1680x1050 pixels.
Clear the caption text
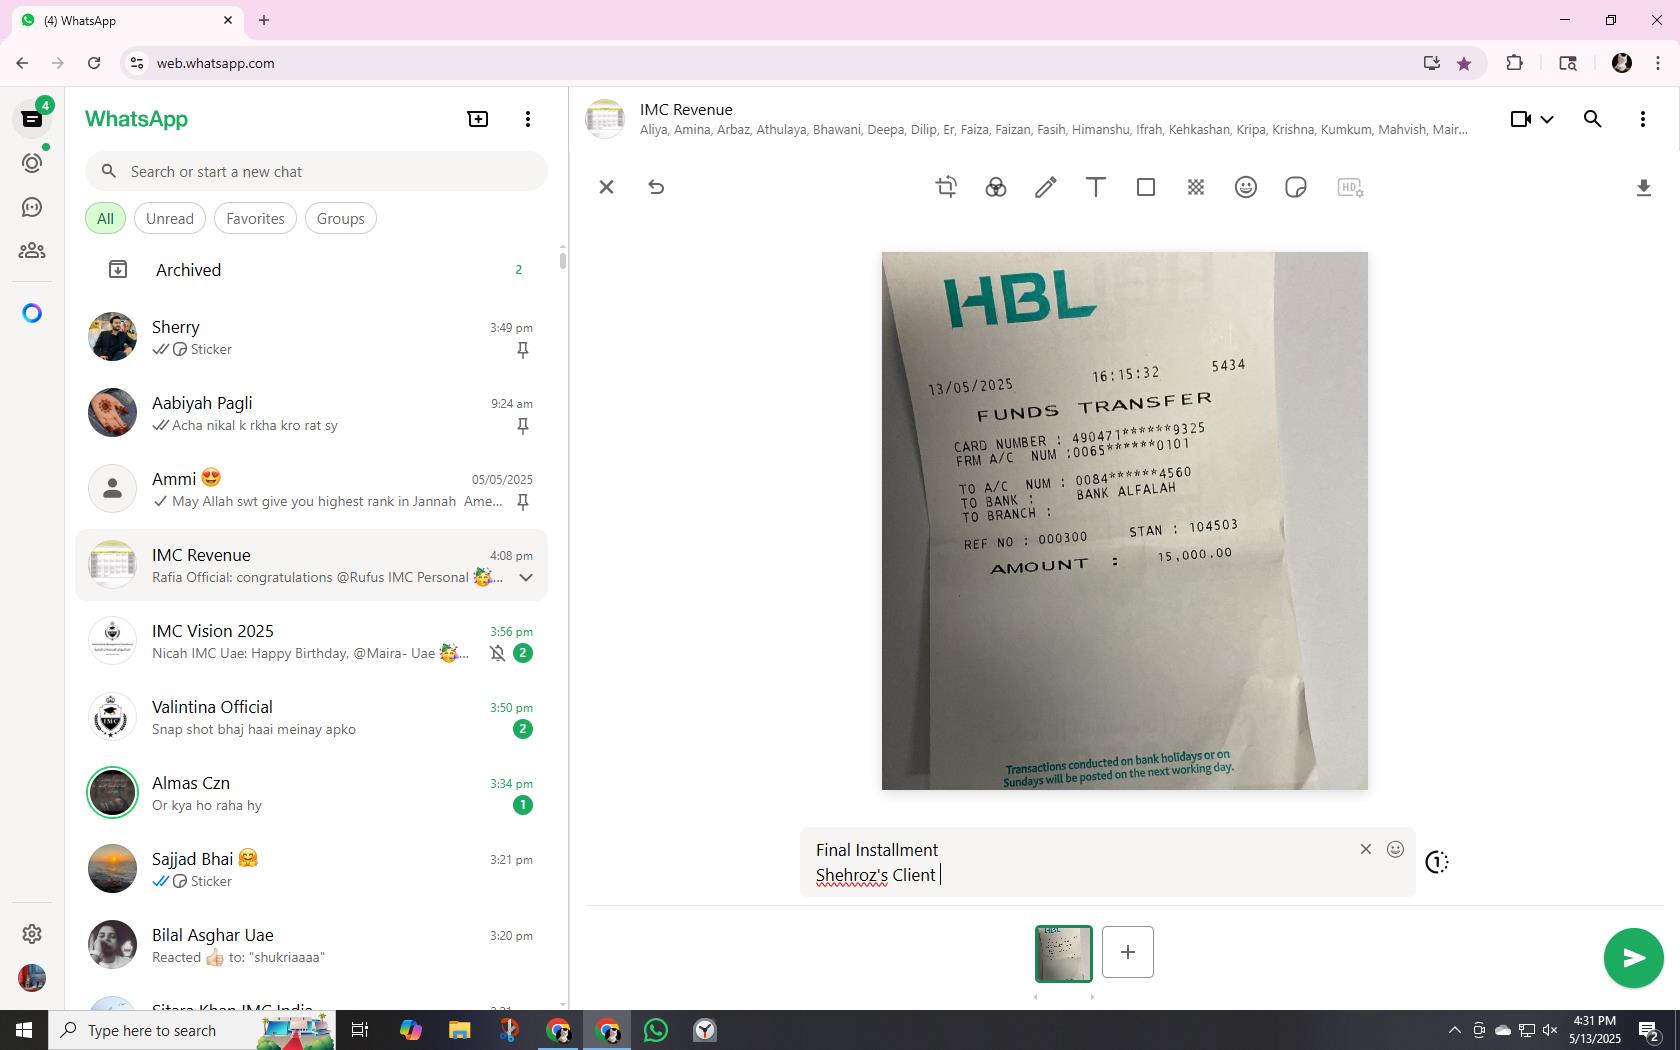[1366, 849]
